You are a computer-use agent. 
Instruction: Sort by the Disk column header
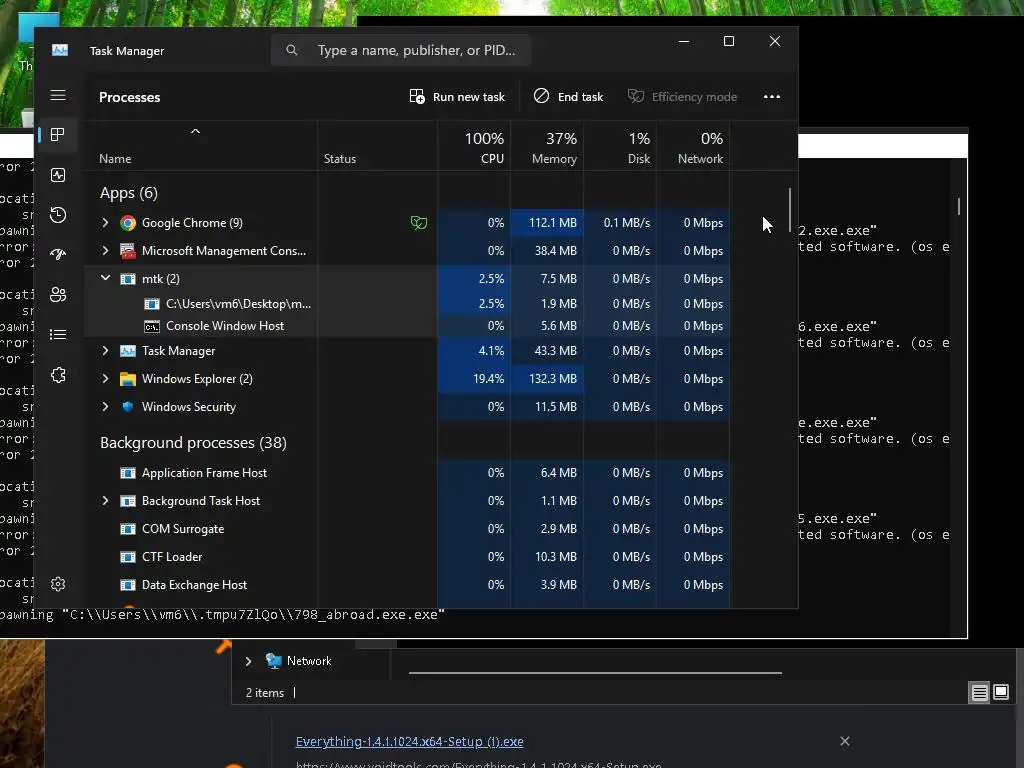[x=620, y=148]
